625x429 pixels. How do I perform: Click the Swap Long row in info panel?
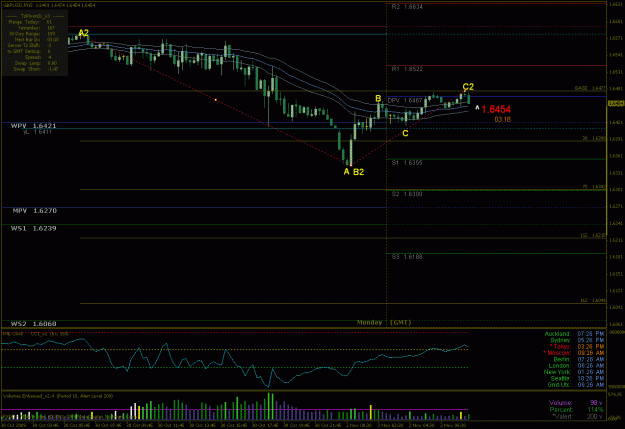tap(35, 63)
